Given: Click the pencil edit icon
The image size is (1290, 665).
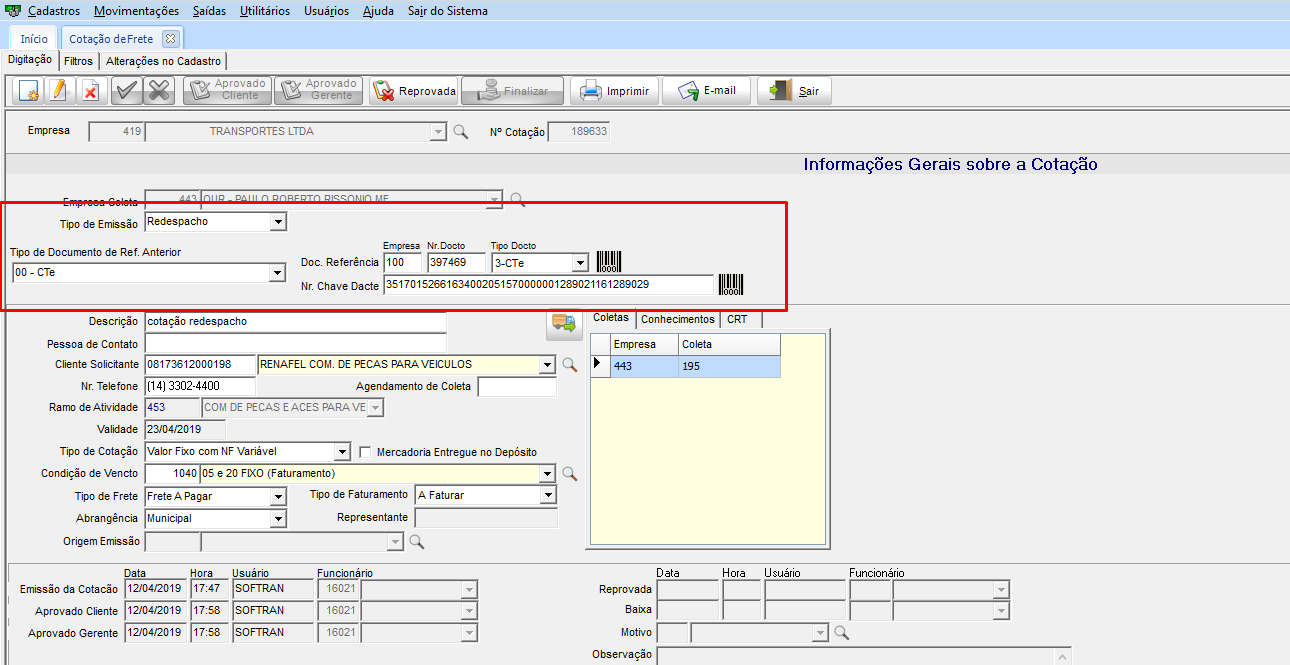Looking at the screenshot, I should 58,91.
